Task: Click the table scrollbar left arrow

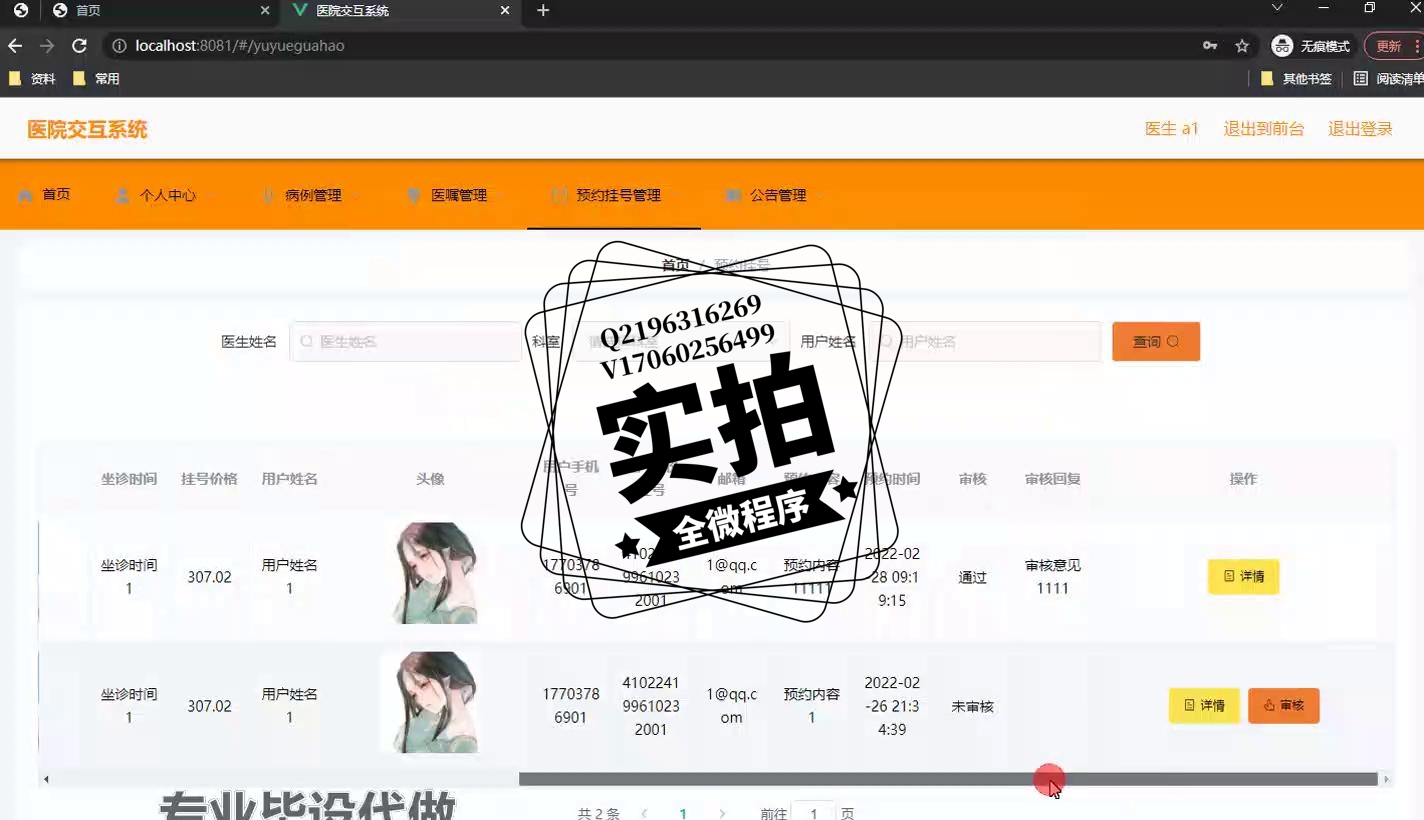Action: 46,779
